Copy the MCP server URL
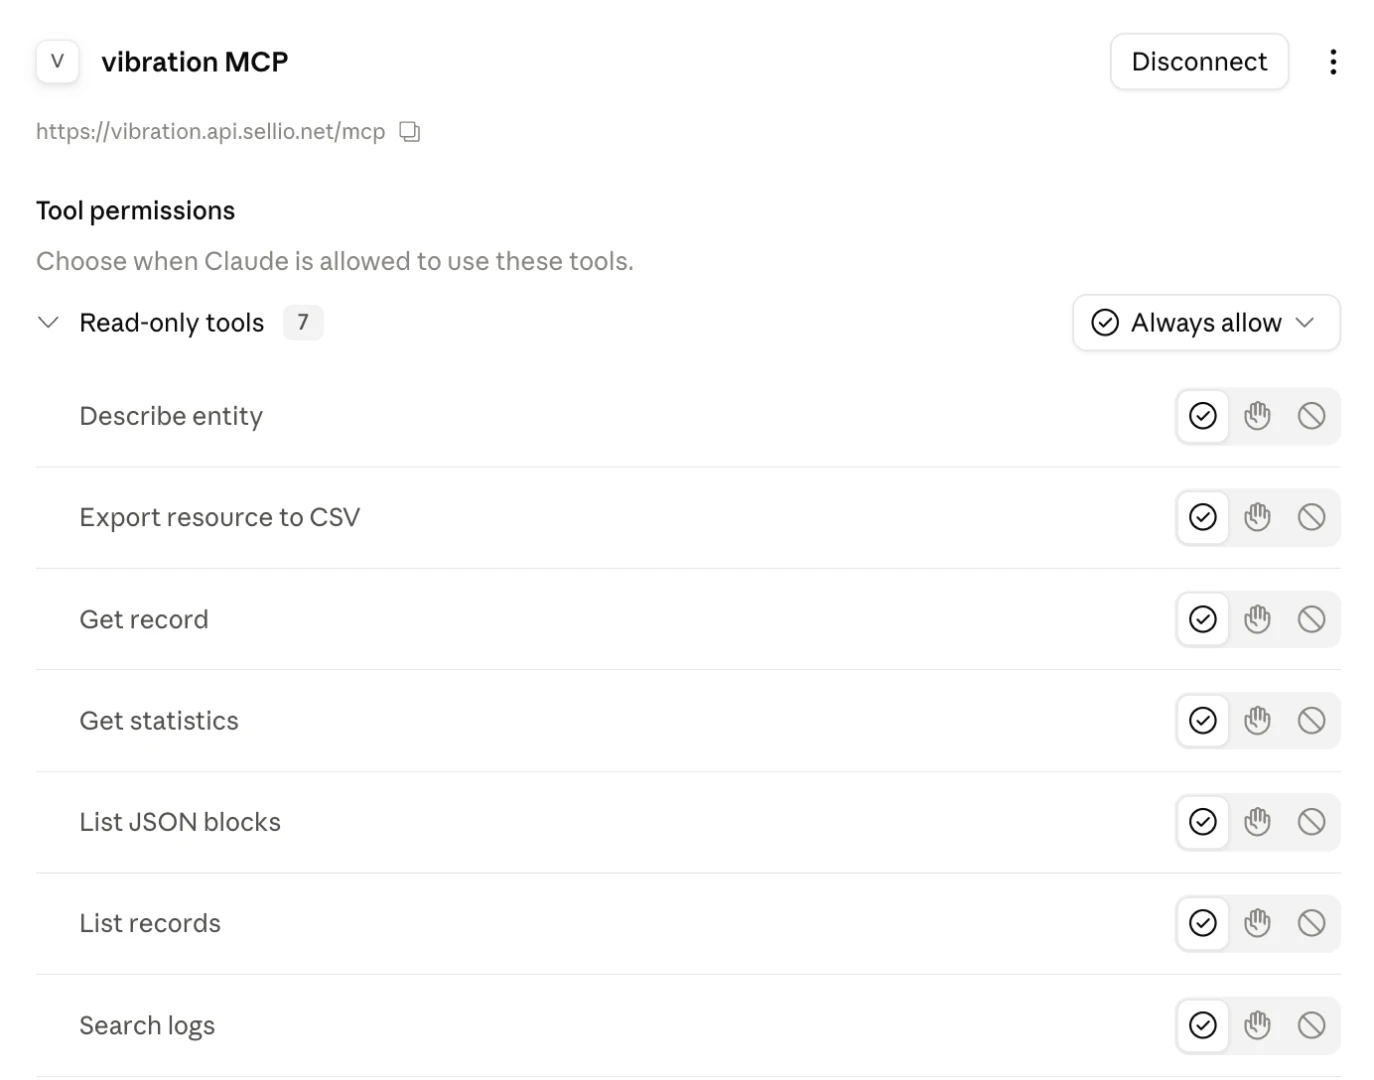 tap(410, 131)
